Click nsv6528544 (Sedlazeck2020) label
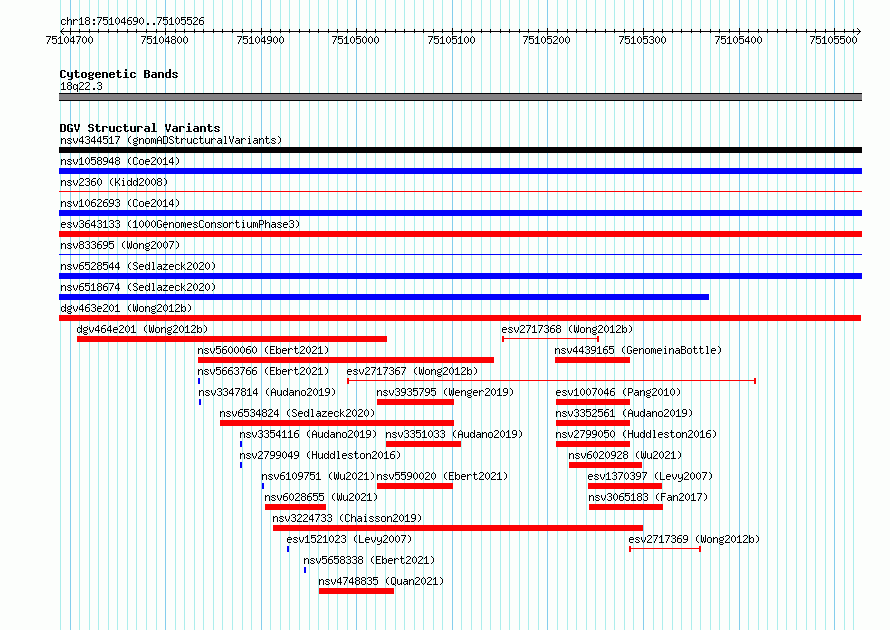 138,266
